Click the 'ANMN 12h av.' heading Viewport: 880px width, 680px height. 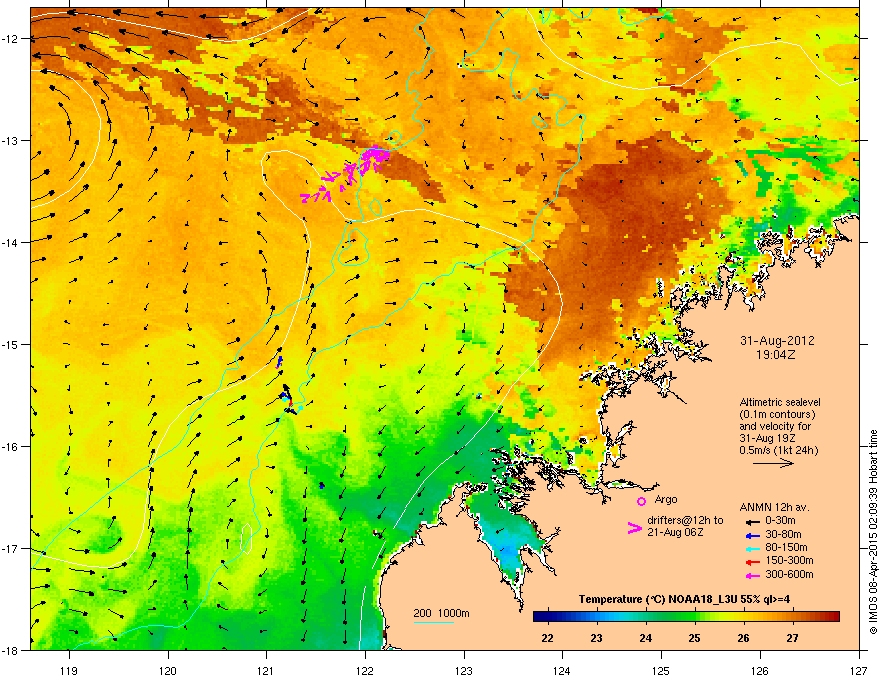point(774,507)
